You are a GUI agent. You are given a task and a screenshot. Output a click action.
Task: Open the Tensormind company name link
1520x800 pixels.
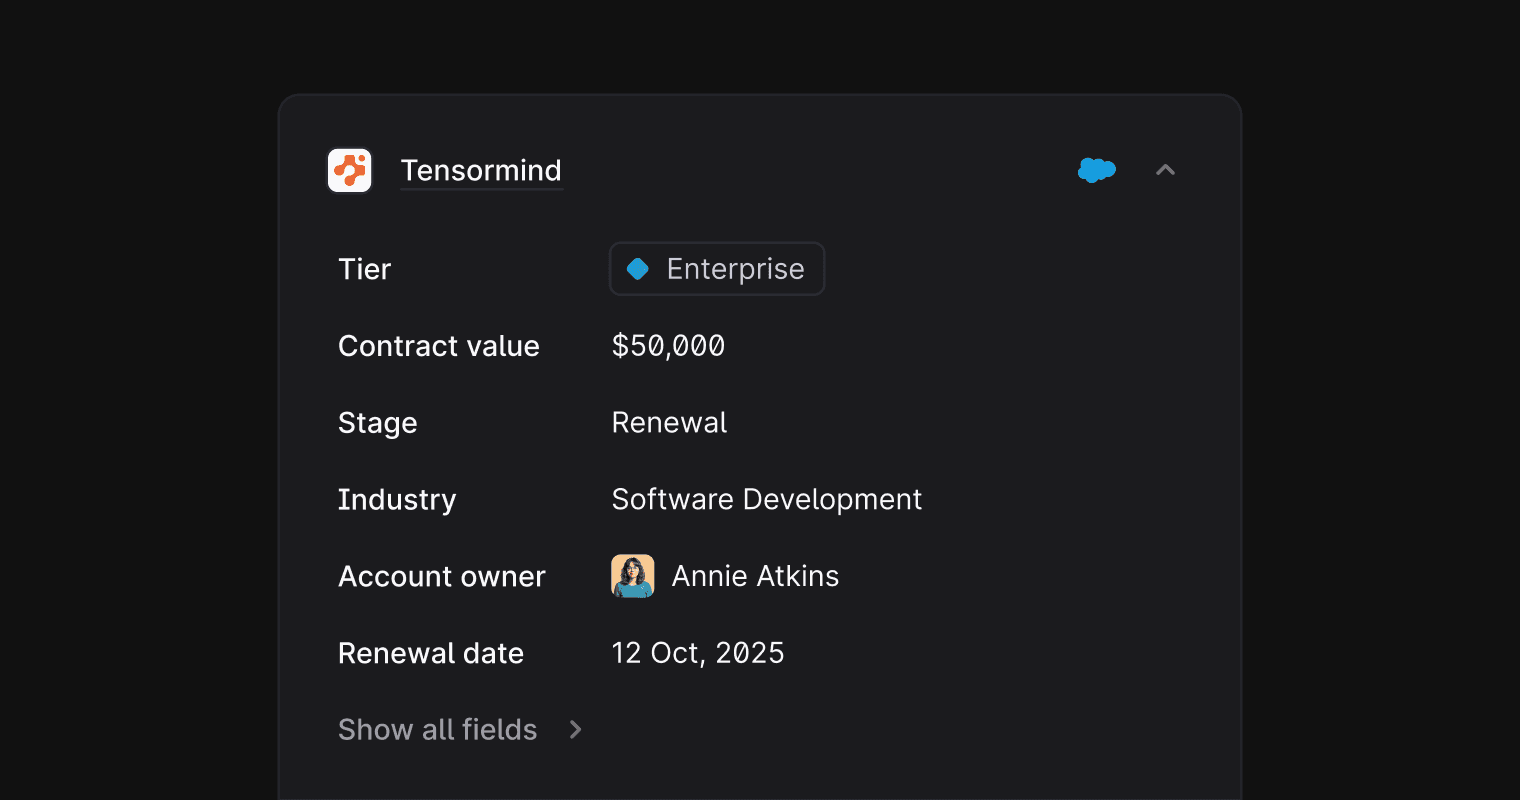tap(481, 170)
